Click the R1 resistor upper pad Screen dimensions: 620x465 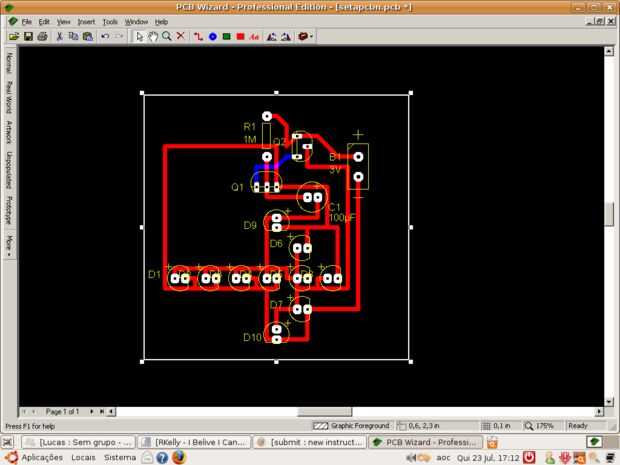click(x=267, y=116)
